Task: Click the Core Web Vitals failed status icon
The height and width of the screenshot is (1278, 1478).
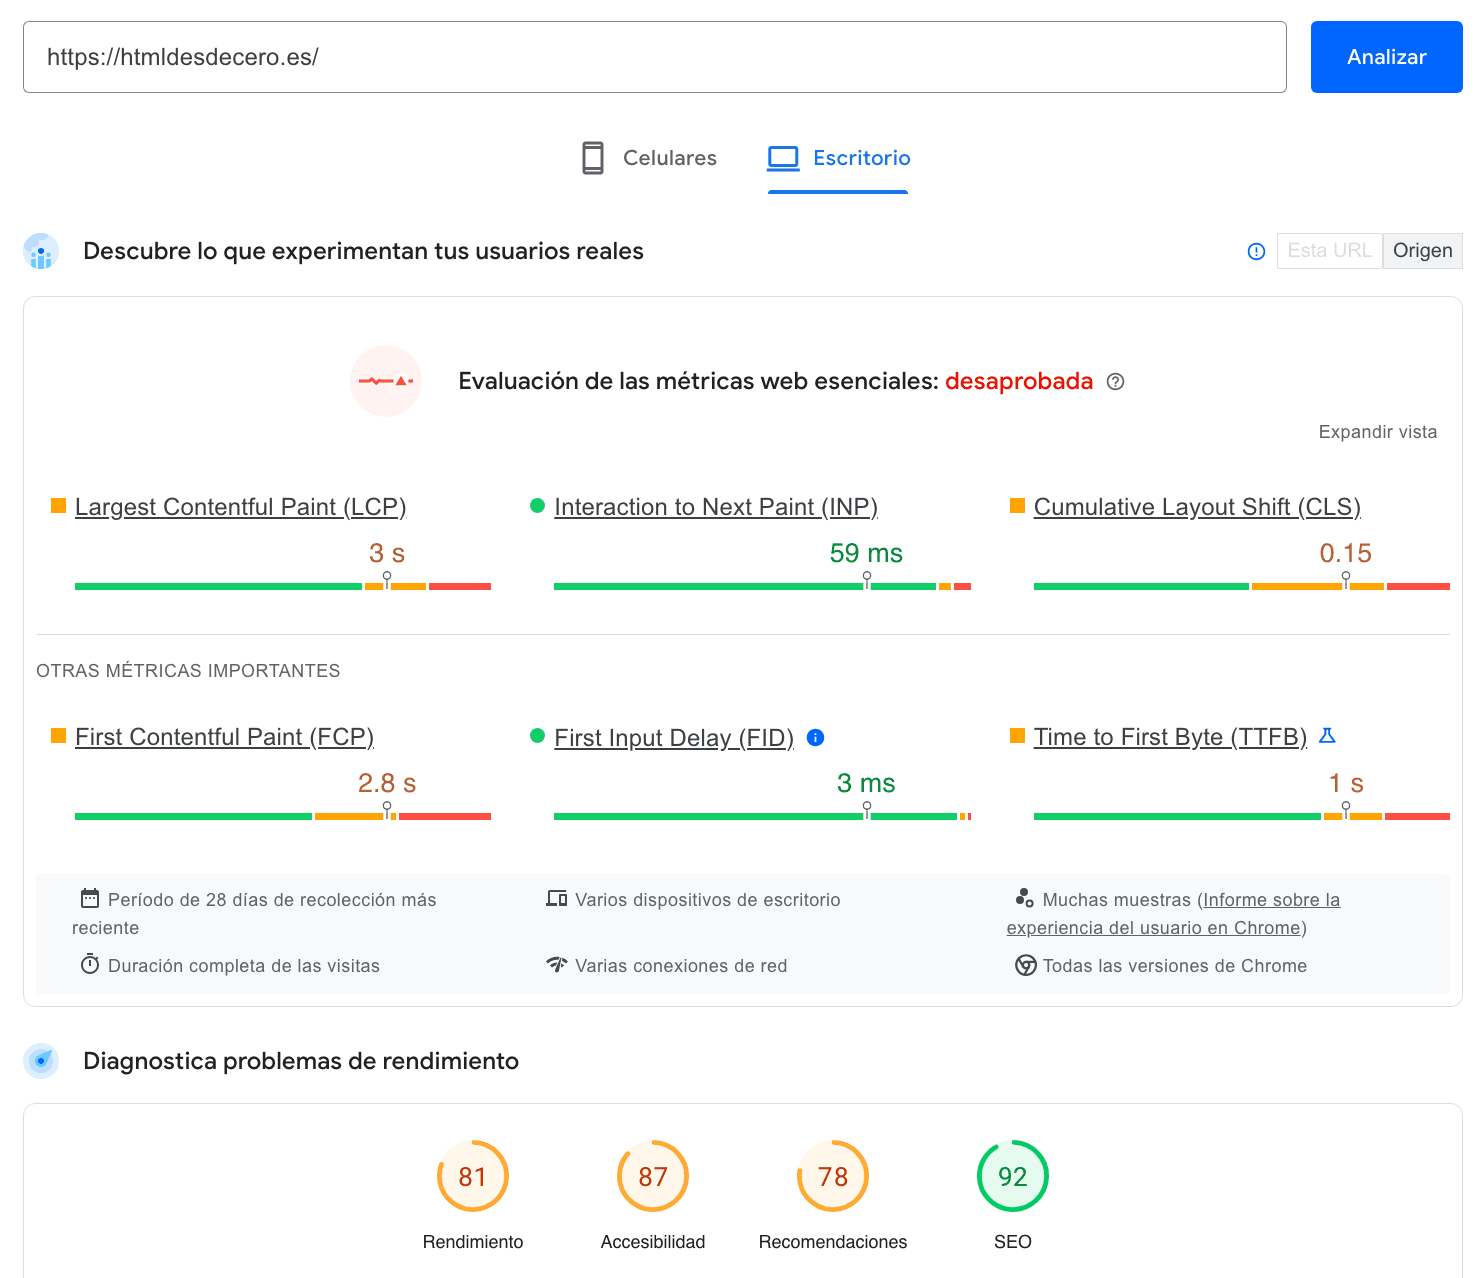Action: (386, 381)
